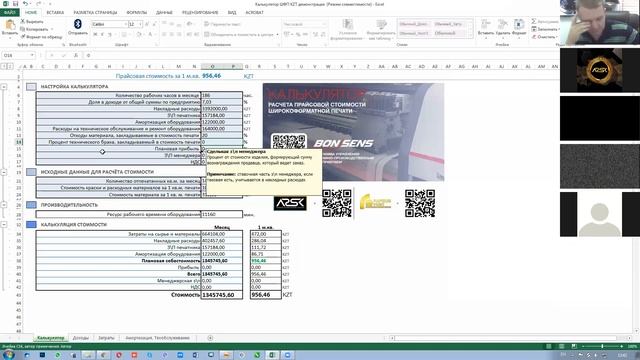640x360 pixels.
Task: Select outline level 1 button
Action: pos(4,66)
